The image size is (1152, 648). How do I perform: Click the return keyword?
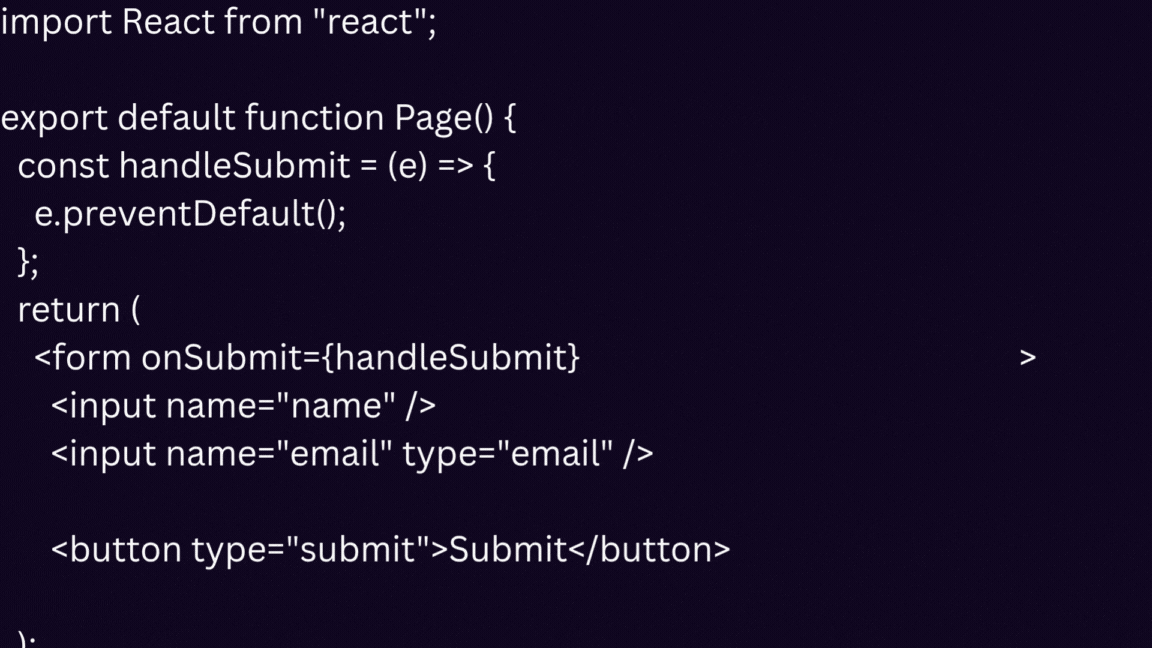(x=68, y=310)
